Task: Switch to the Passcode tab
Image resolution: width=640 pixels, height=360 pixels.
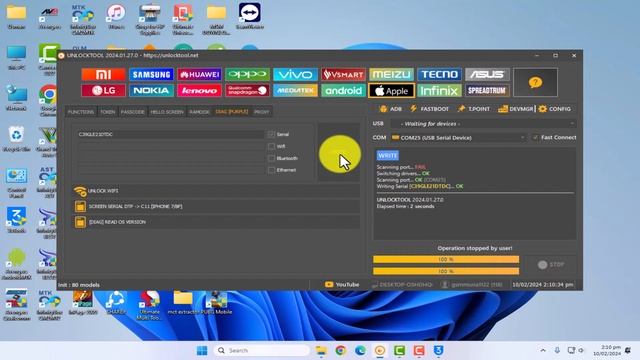Action: (x=132, y=112)
